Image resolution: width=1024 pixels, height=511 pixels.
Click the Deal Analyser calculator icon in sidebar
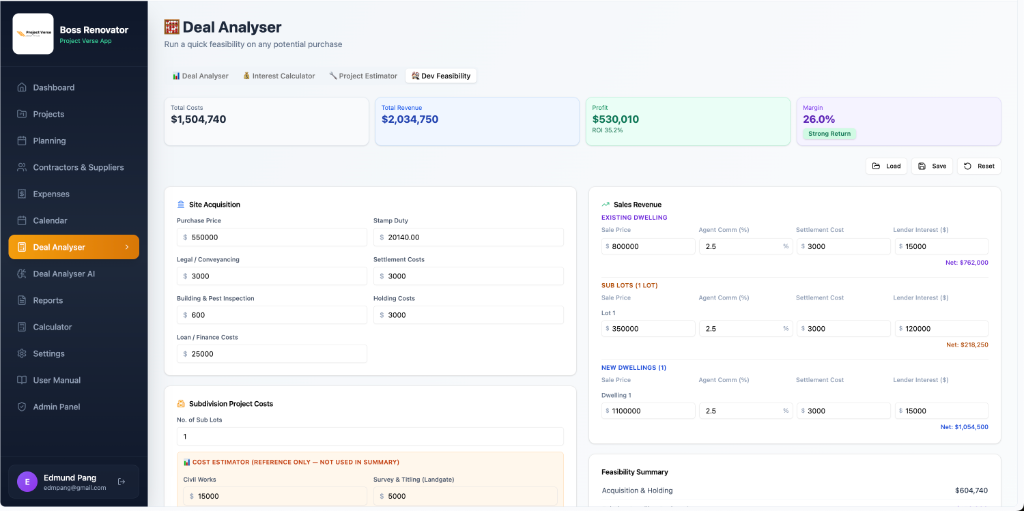22,247
